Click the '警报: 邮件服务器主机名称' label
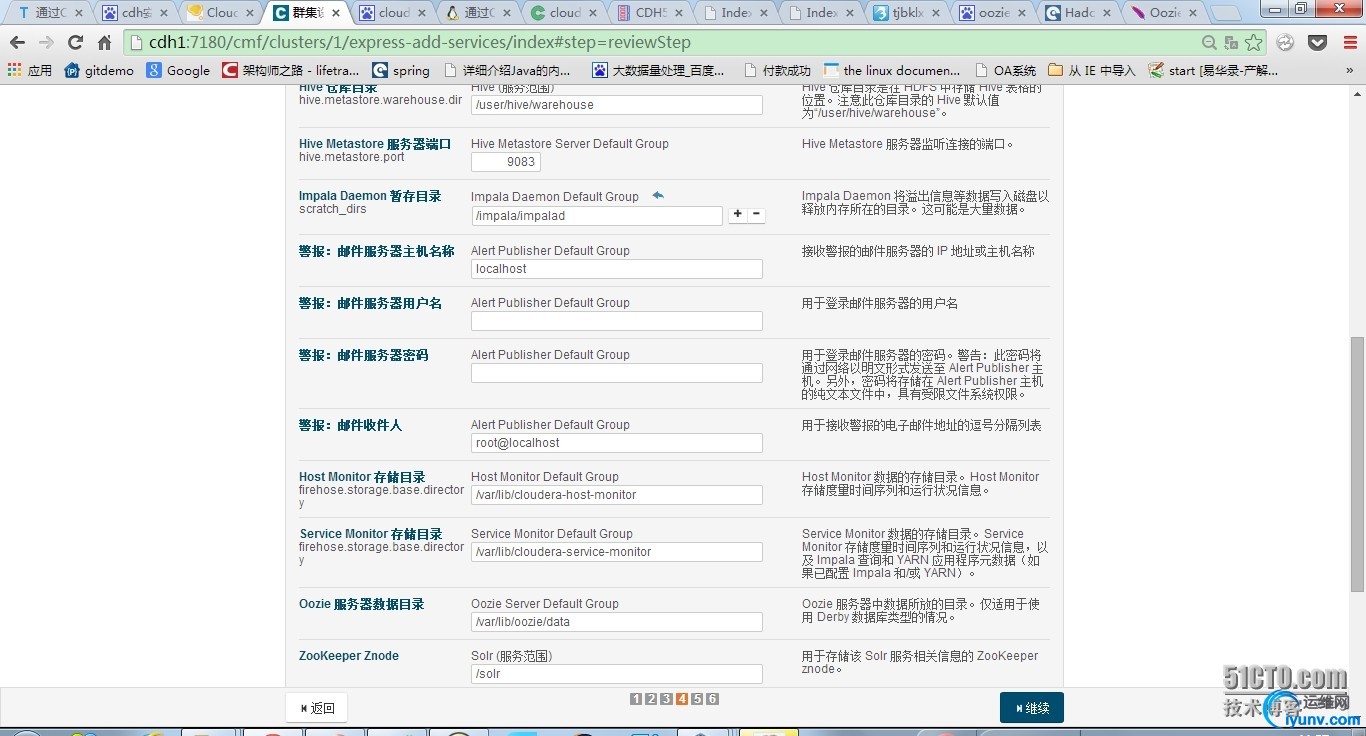The width and height of the screenshot is (1366, 736). [x=377, y=251]
